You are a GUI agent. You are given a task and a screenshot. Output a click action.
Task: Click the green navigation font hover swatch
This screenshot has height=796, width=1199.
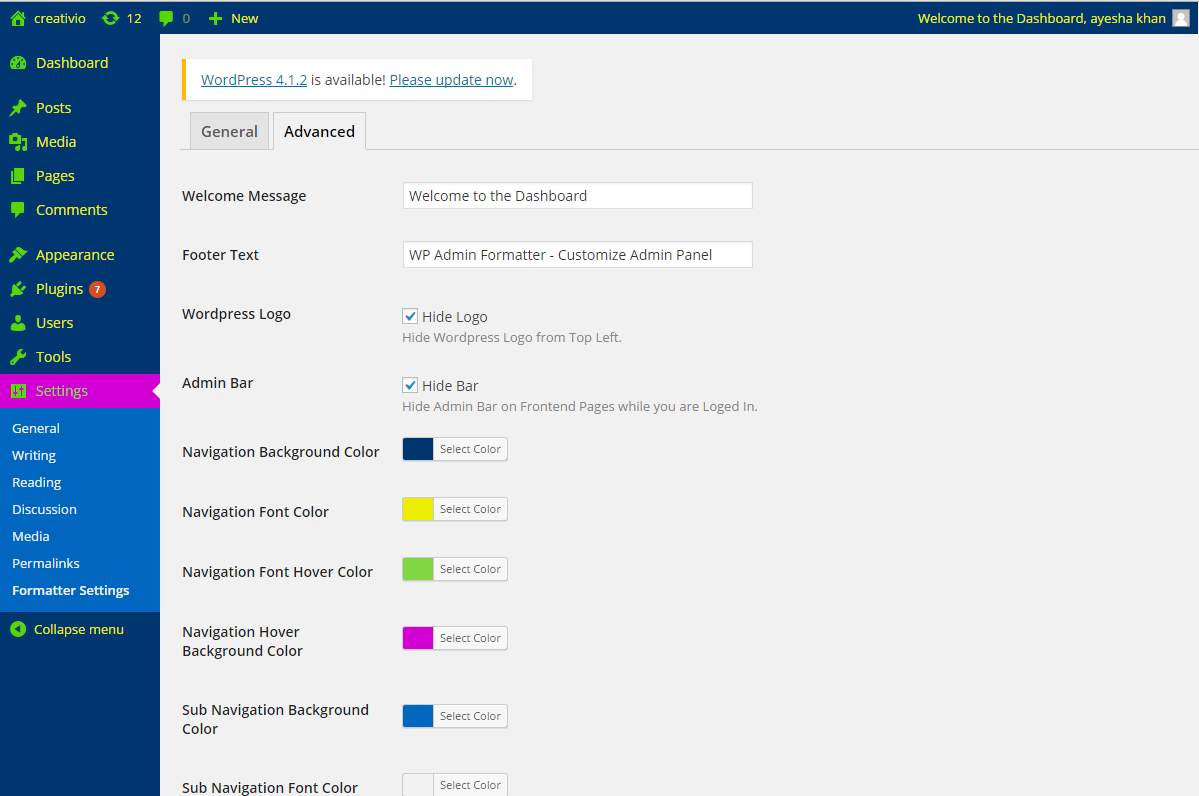click(x=418, y=569)
